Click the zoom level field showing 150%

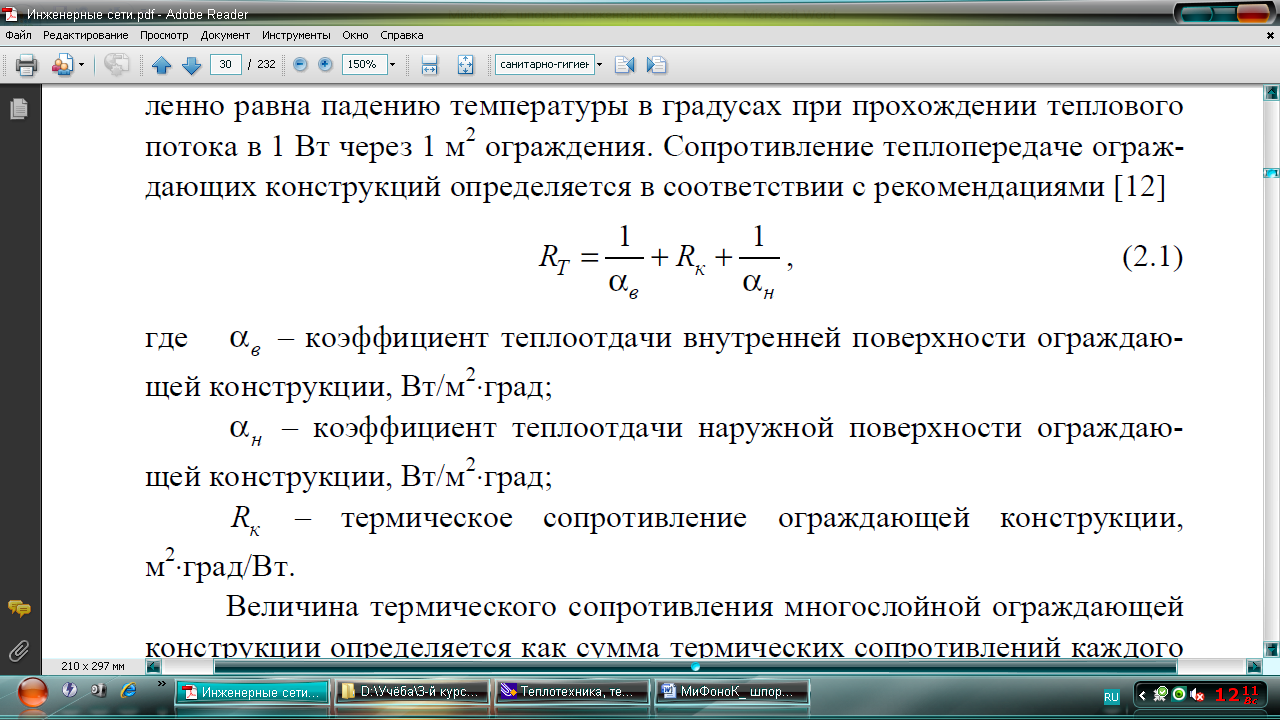363,65
